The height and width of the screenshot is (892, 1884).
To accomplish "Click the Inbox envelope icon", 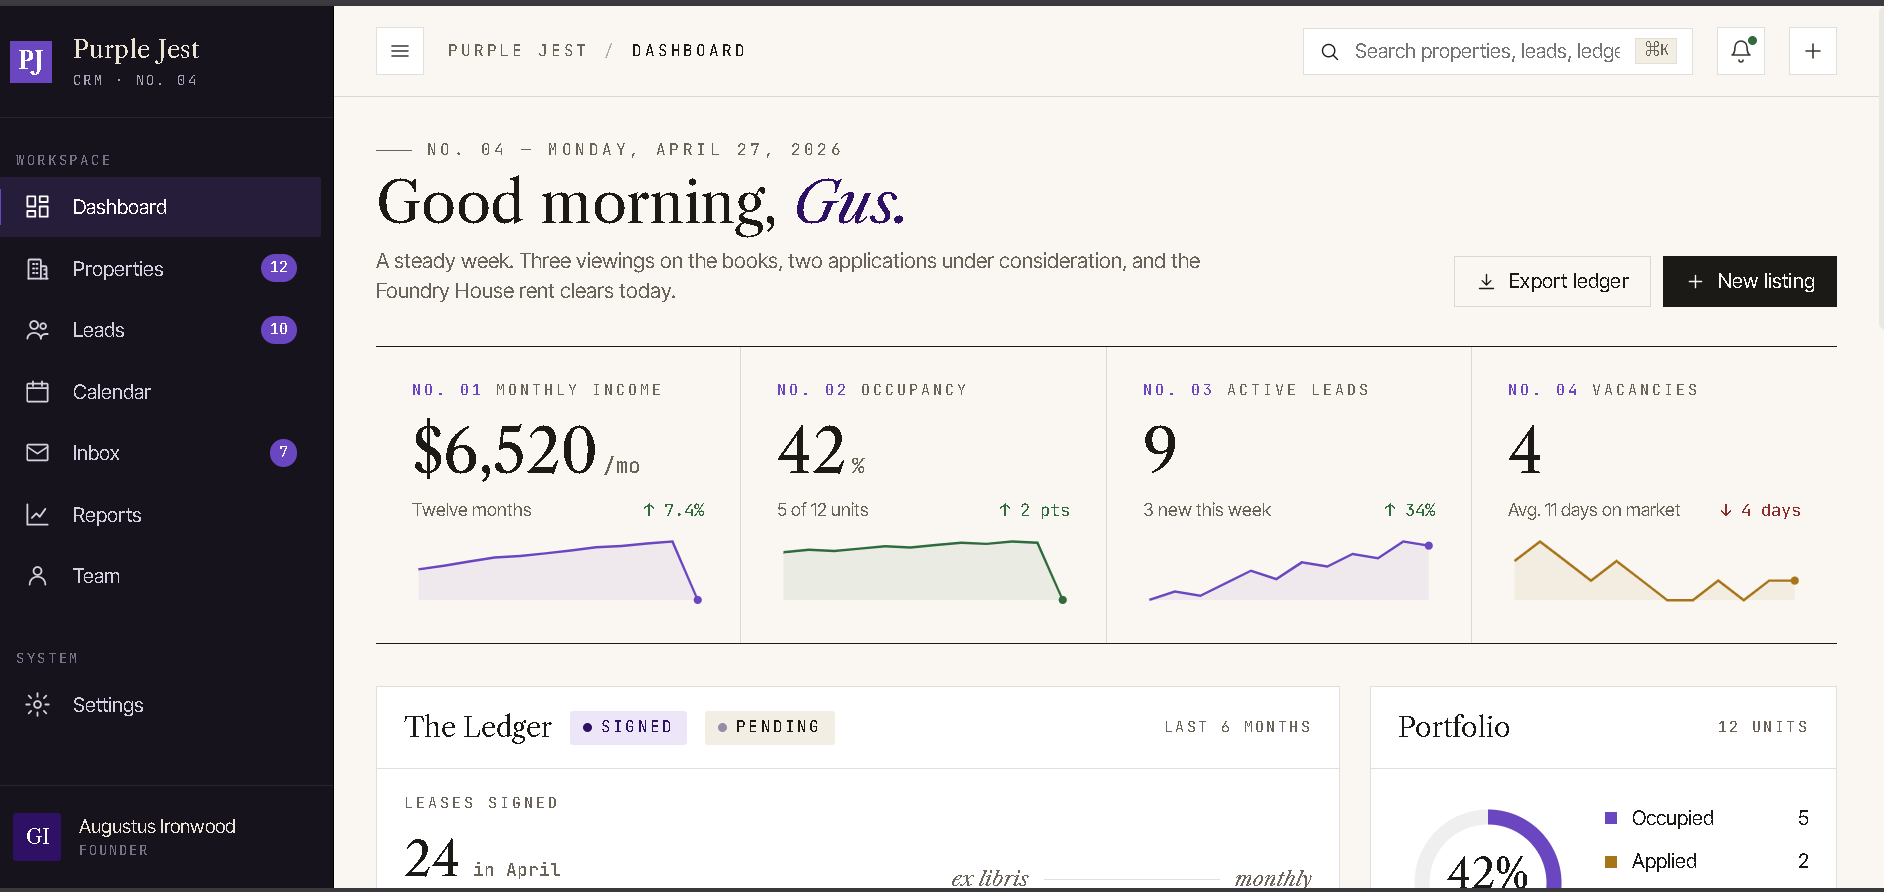I will (x=37, y=453).
